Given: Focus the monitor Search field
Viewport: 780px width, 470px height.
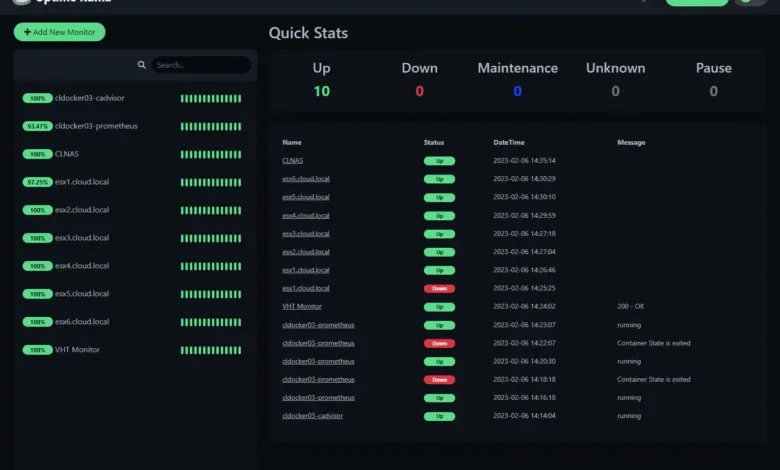Looking at the screenshot, I should coord(201,65).
